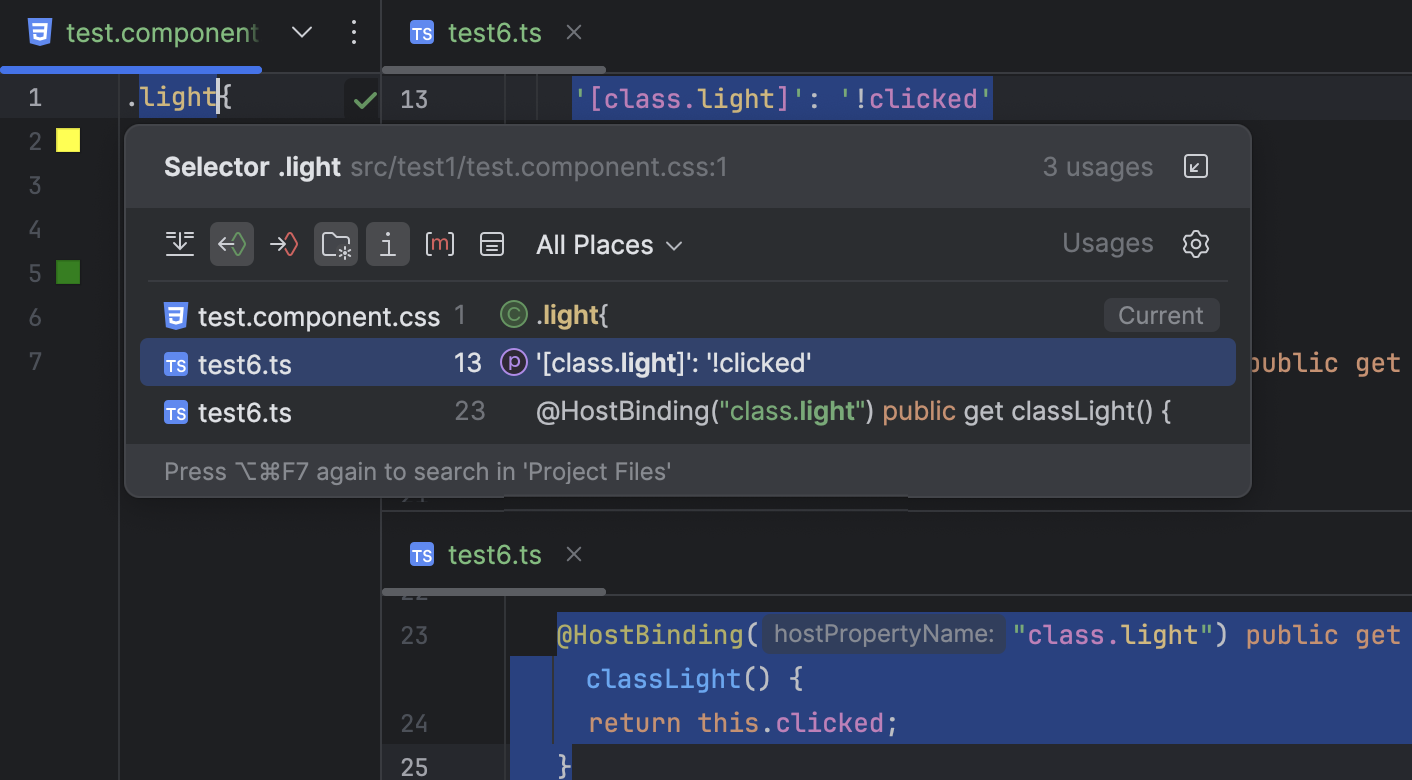The height and width of the screenshot is (780, 1412).
Task: Open the Usages settings gear
Action: 1196,244
